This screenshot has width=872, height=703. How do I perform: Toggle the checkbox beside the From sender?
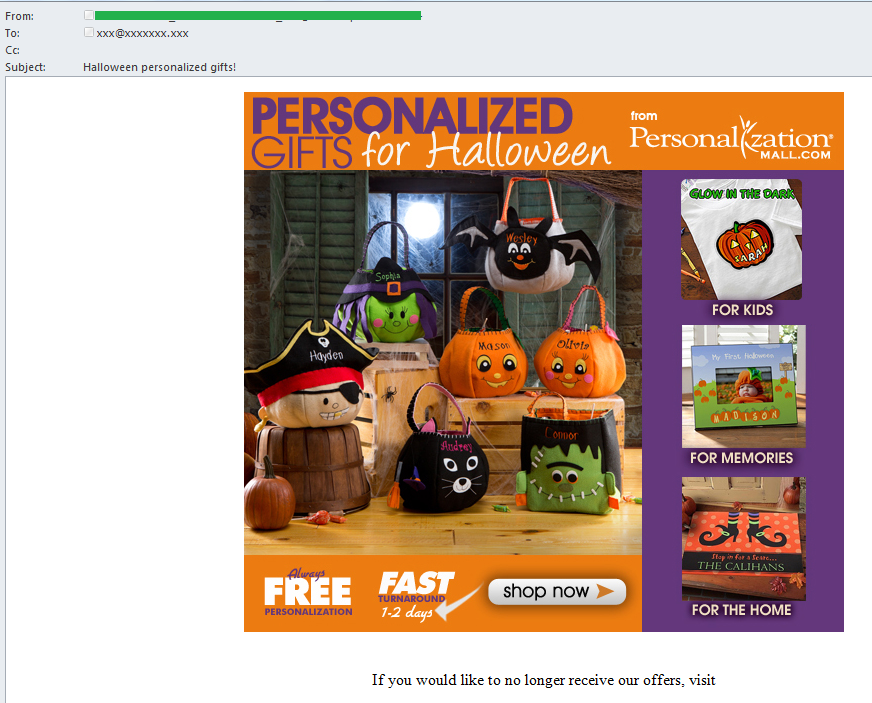pyautogui.click(x=89, y=15)
